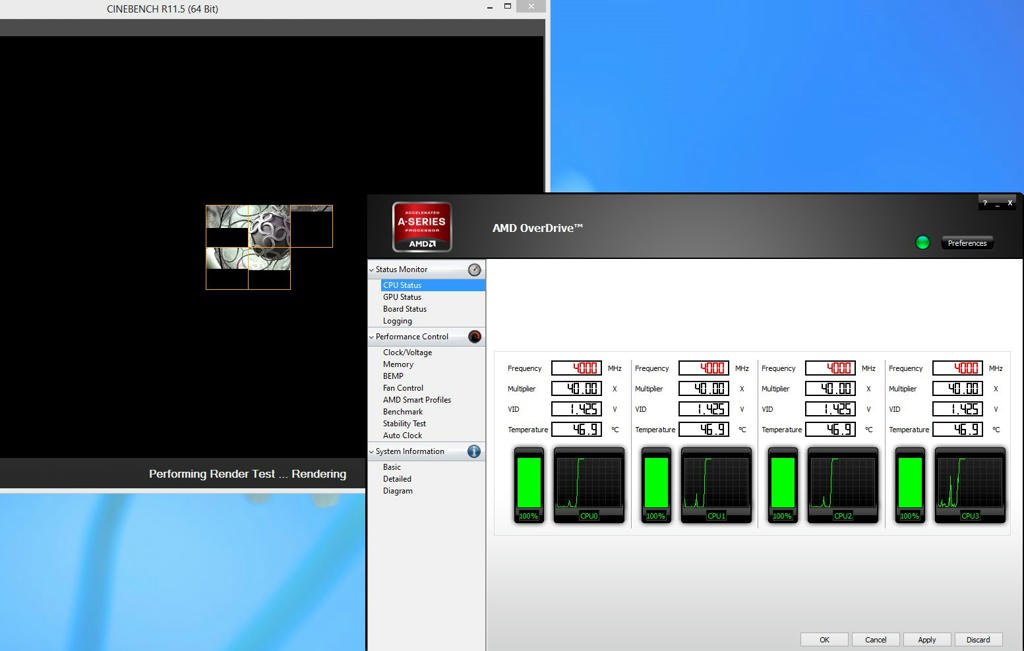The height and width of the screenshot is (651, 1024).
Task: Close the Cinebench R11.5 window
Action: pyautogui.click(x=531, y=7)
